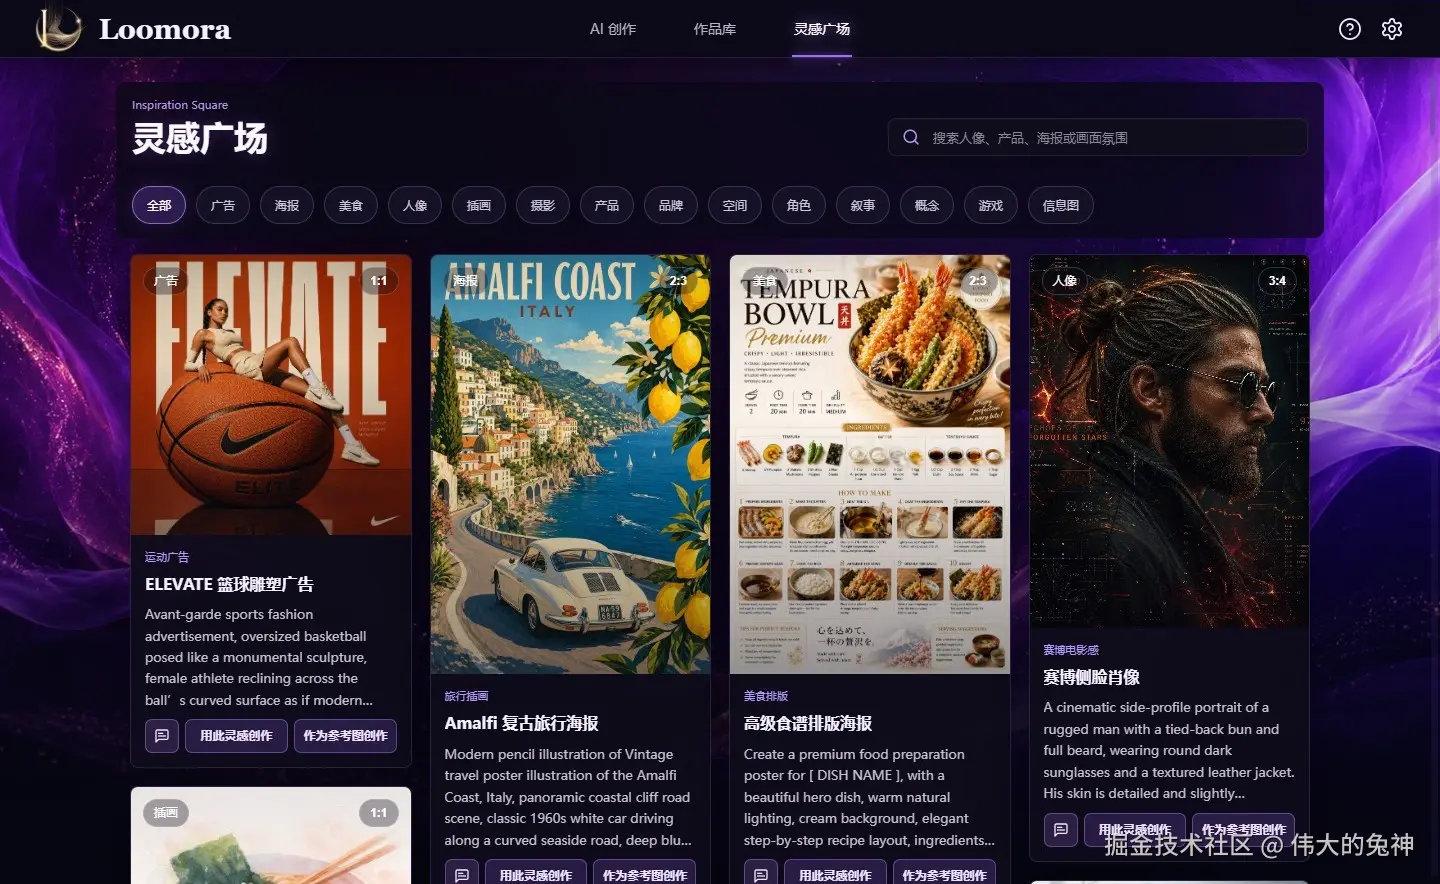Pick the 产品 filter chip
The height and width of the screenshot is (884, 1440).
pos(607,205)
